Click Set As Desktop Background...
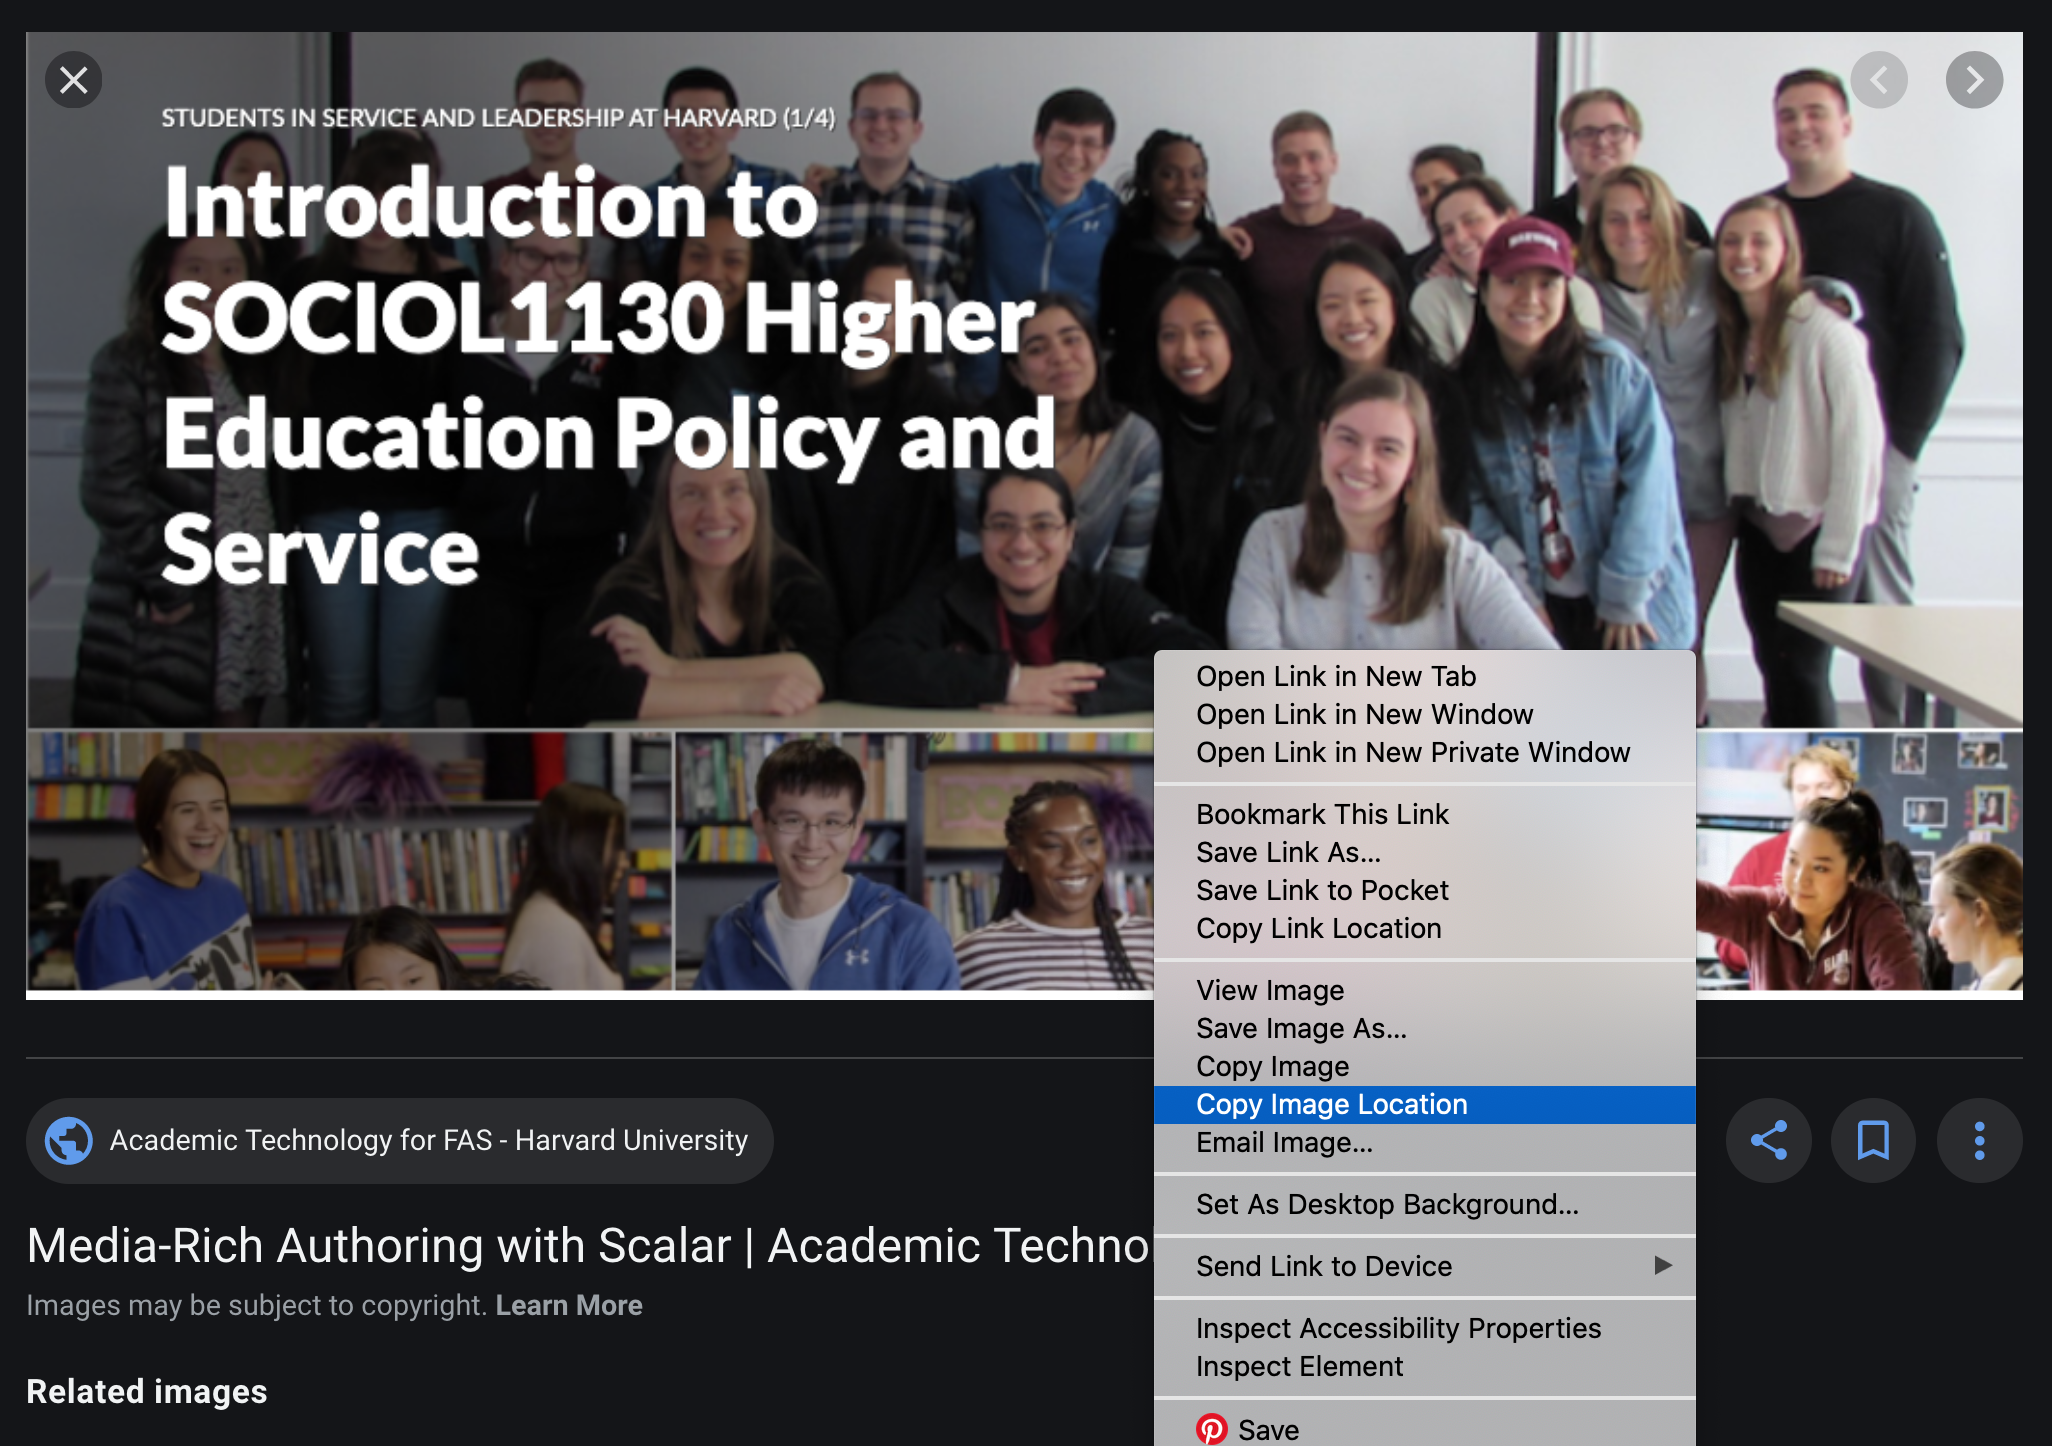Viewport: 2052px width, 1446px height. 1387,1204
